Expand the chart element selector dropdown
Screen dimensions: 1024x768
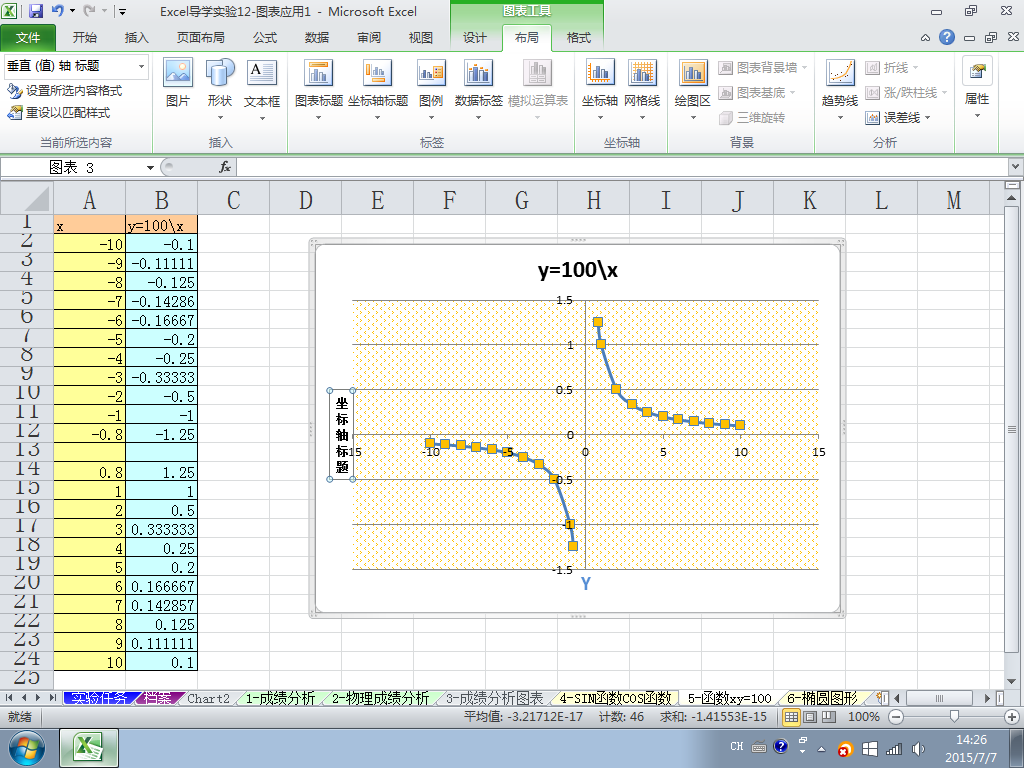click(141, 66)
